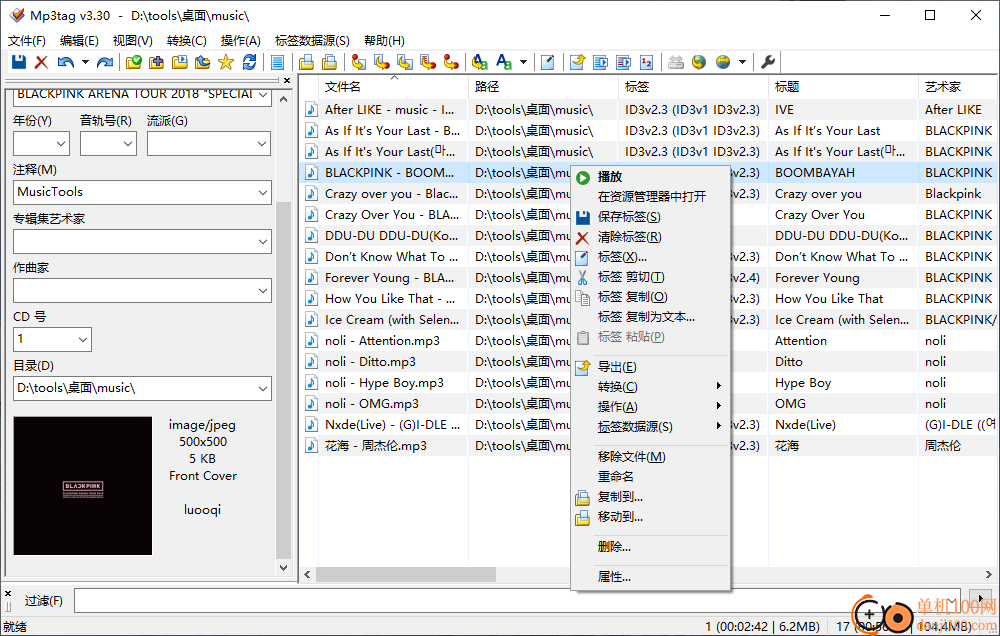Click the first globe tag source icon
The height and width of the screenshot is (636, 1000).
click(x=699, y=62)
